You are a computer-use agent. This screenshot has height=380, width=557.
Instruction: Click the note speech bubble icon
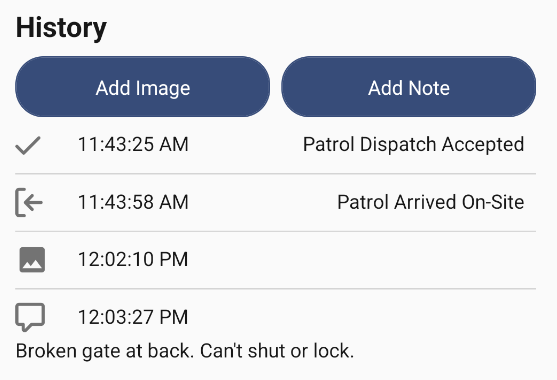tap(30, 317)
